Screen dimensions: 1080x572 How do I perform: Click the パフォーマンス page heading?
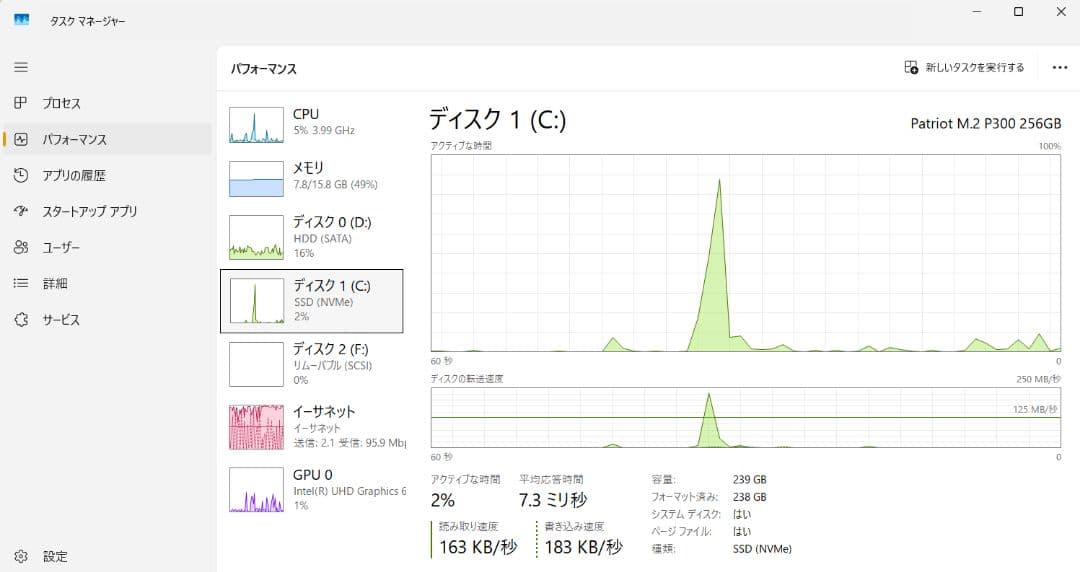(264, 69)
